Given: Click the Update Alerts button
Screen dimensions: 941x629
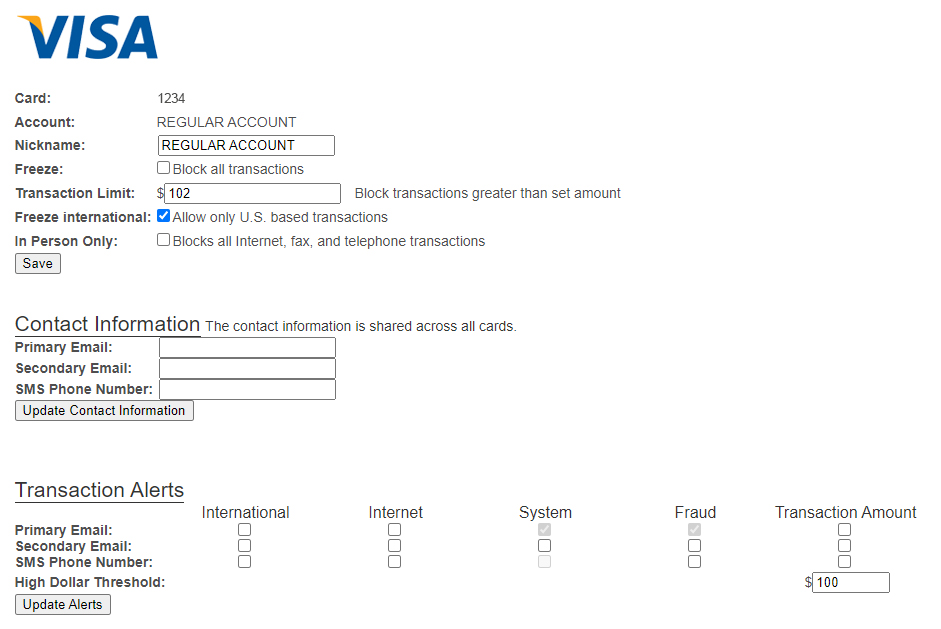Looking at the screenshot, I should (x=62, y=604).
